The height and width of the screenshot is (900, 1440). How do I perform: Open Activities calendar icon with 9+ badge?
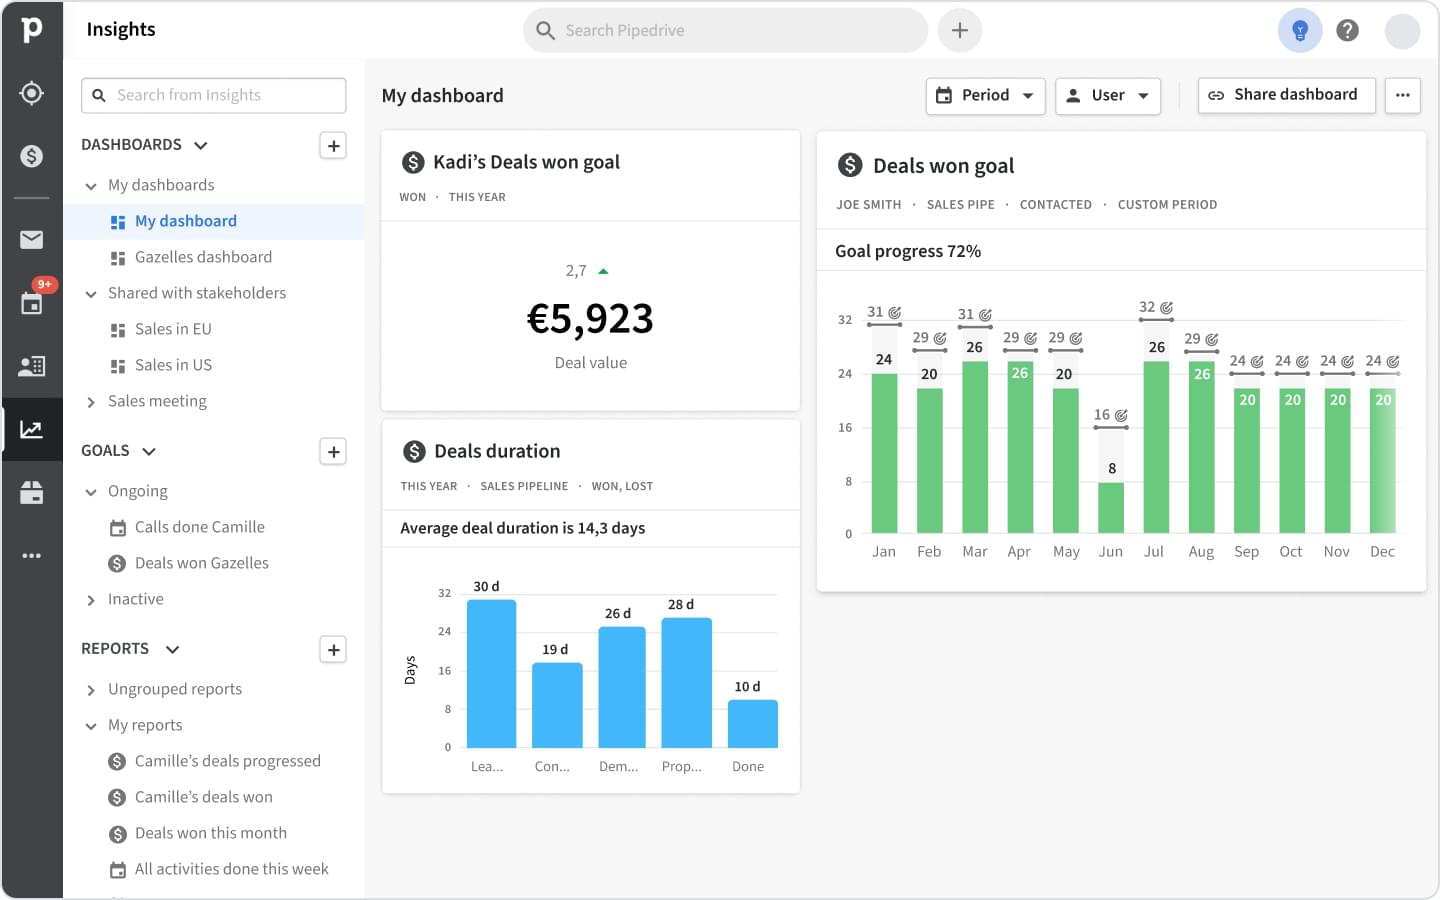pyautogui.click(x=32, y=302)
